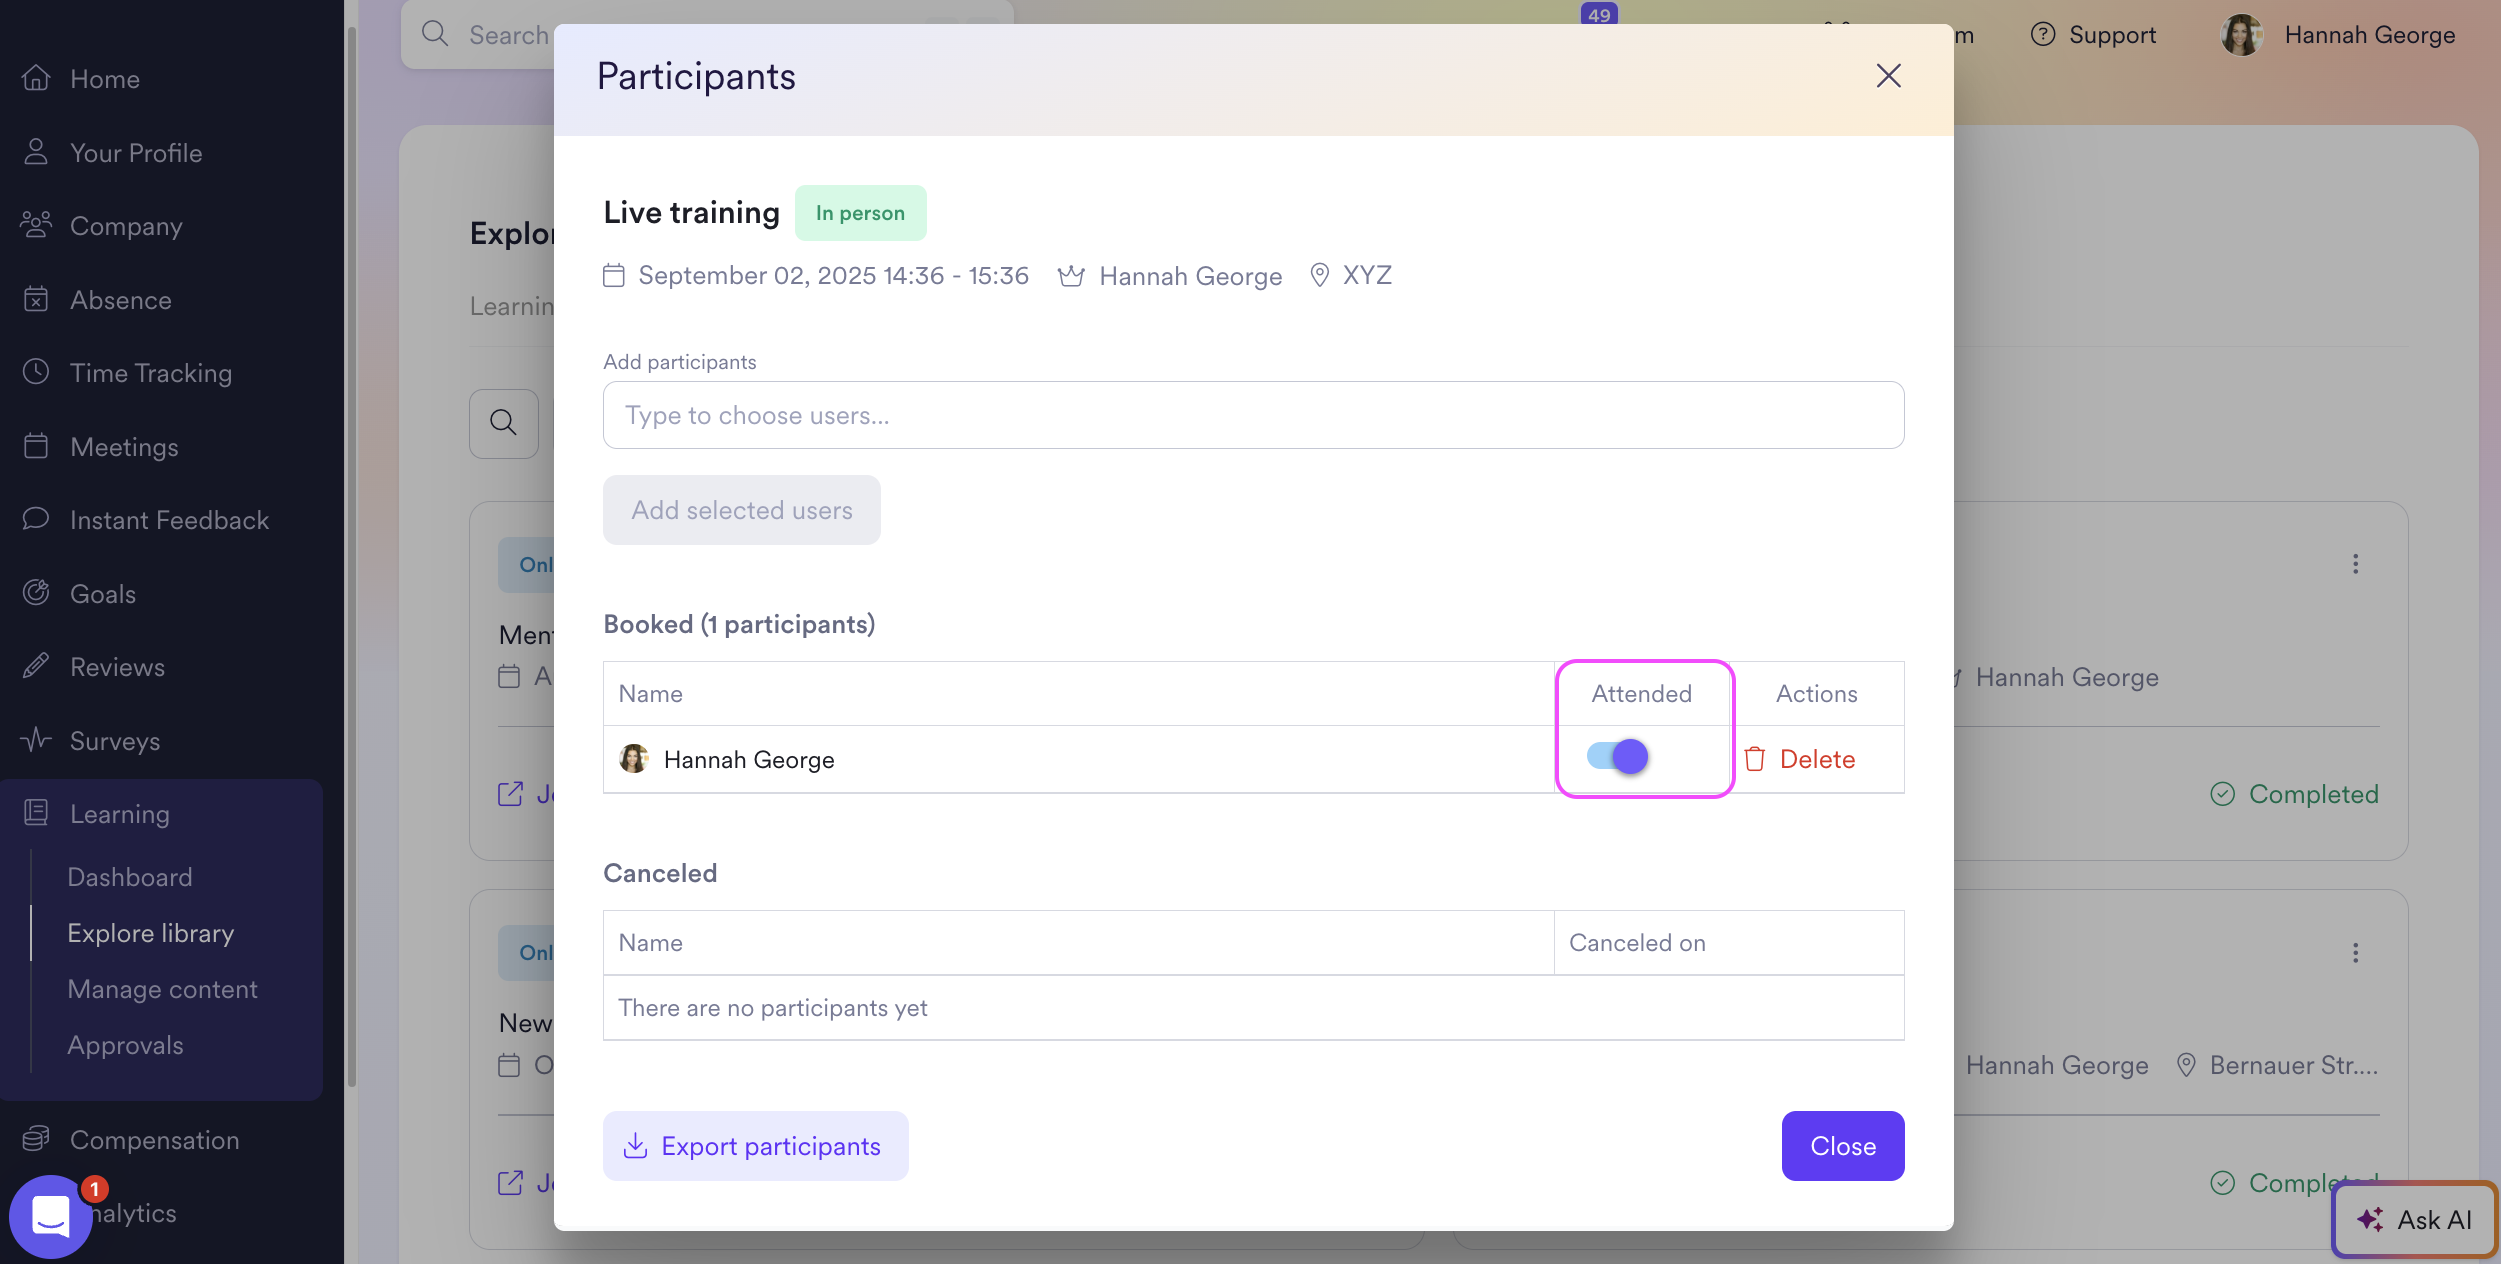Select Manage content submenu item
Screen dimensions: 2501x1264
pos(162,989)
